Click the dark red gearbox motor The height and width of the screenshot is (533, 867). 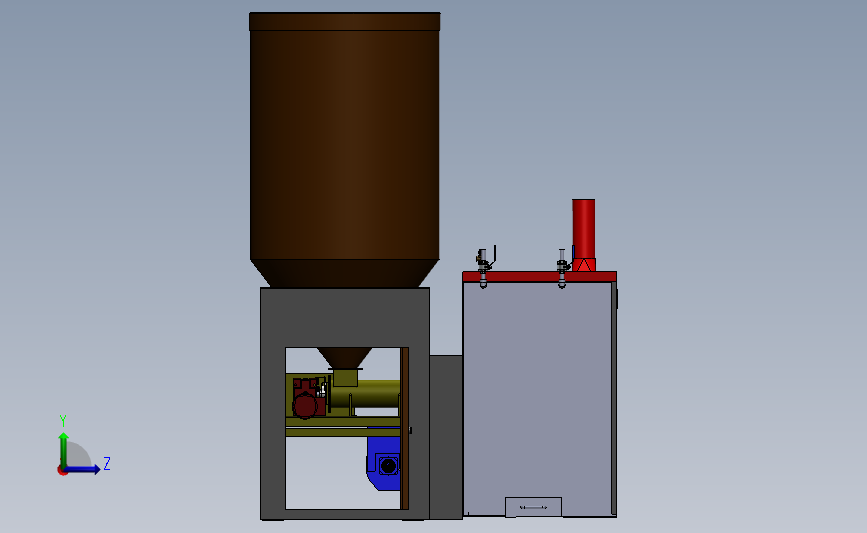coord(306,398)
